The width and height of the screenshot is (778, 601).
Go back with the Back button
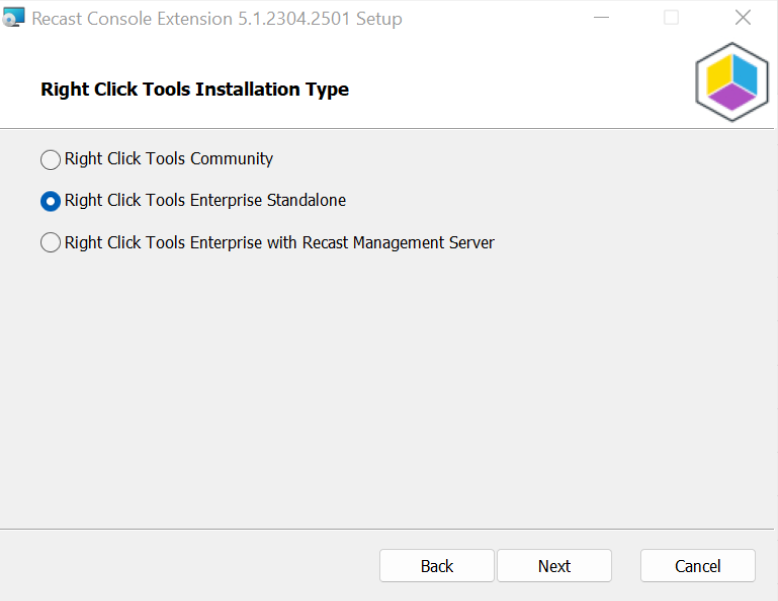tap(437, 566)
